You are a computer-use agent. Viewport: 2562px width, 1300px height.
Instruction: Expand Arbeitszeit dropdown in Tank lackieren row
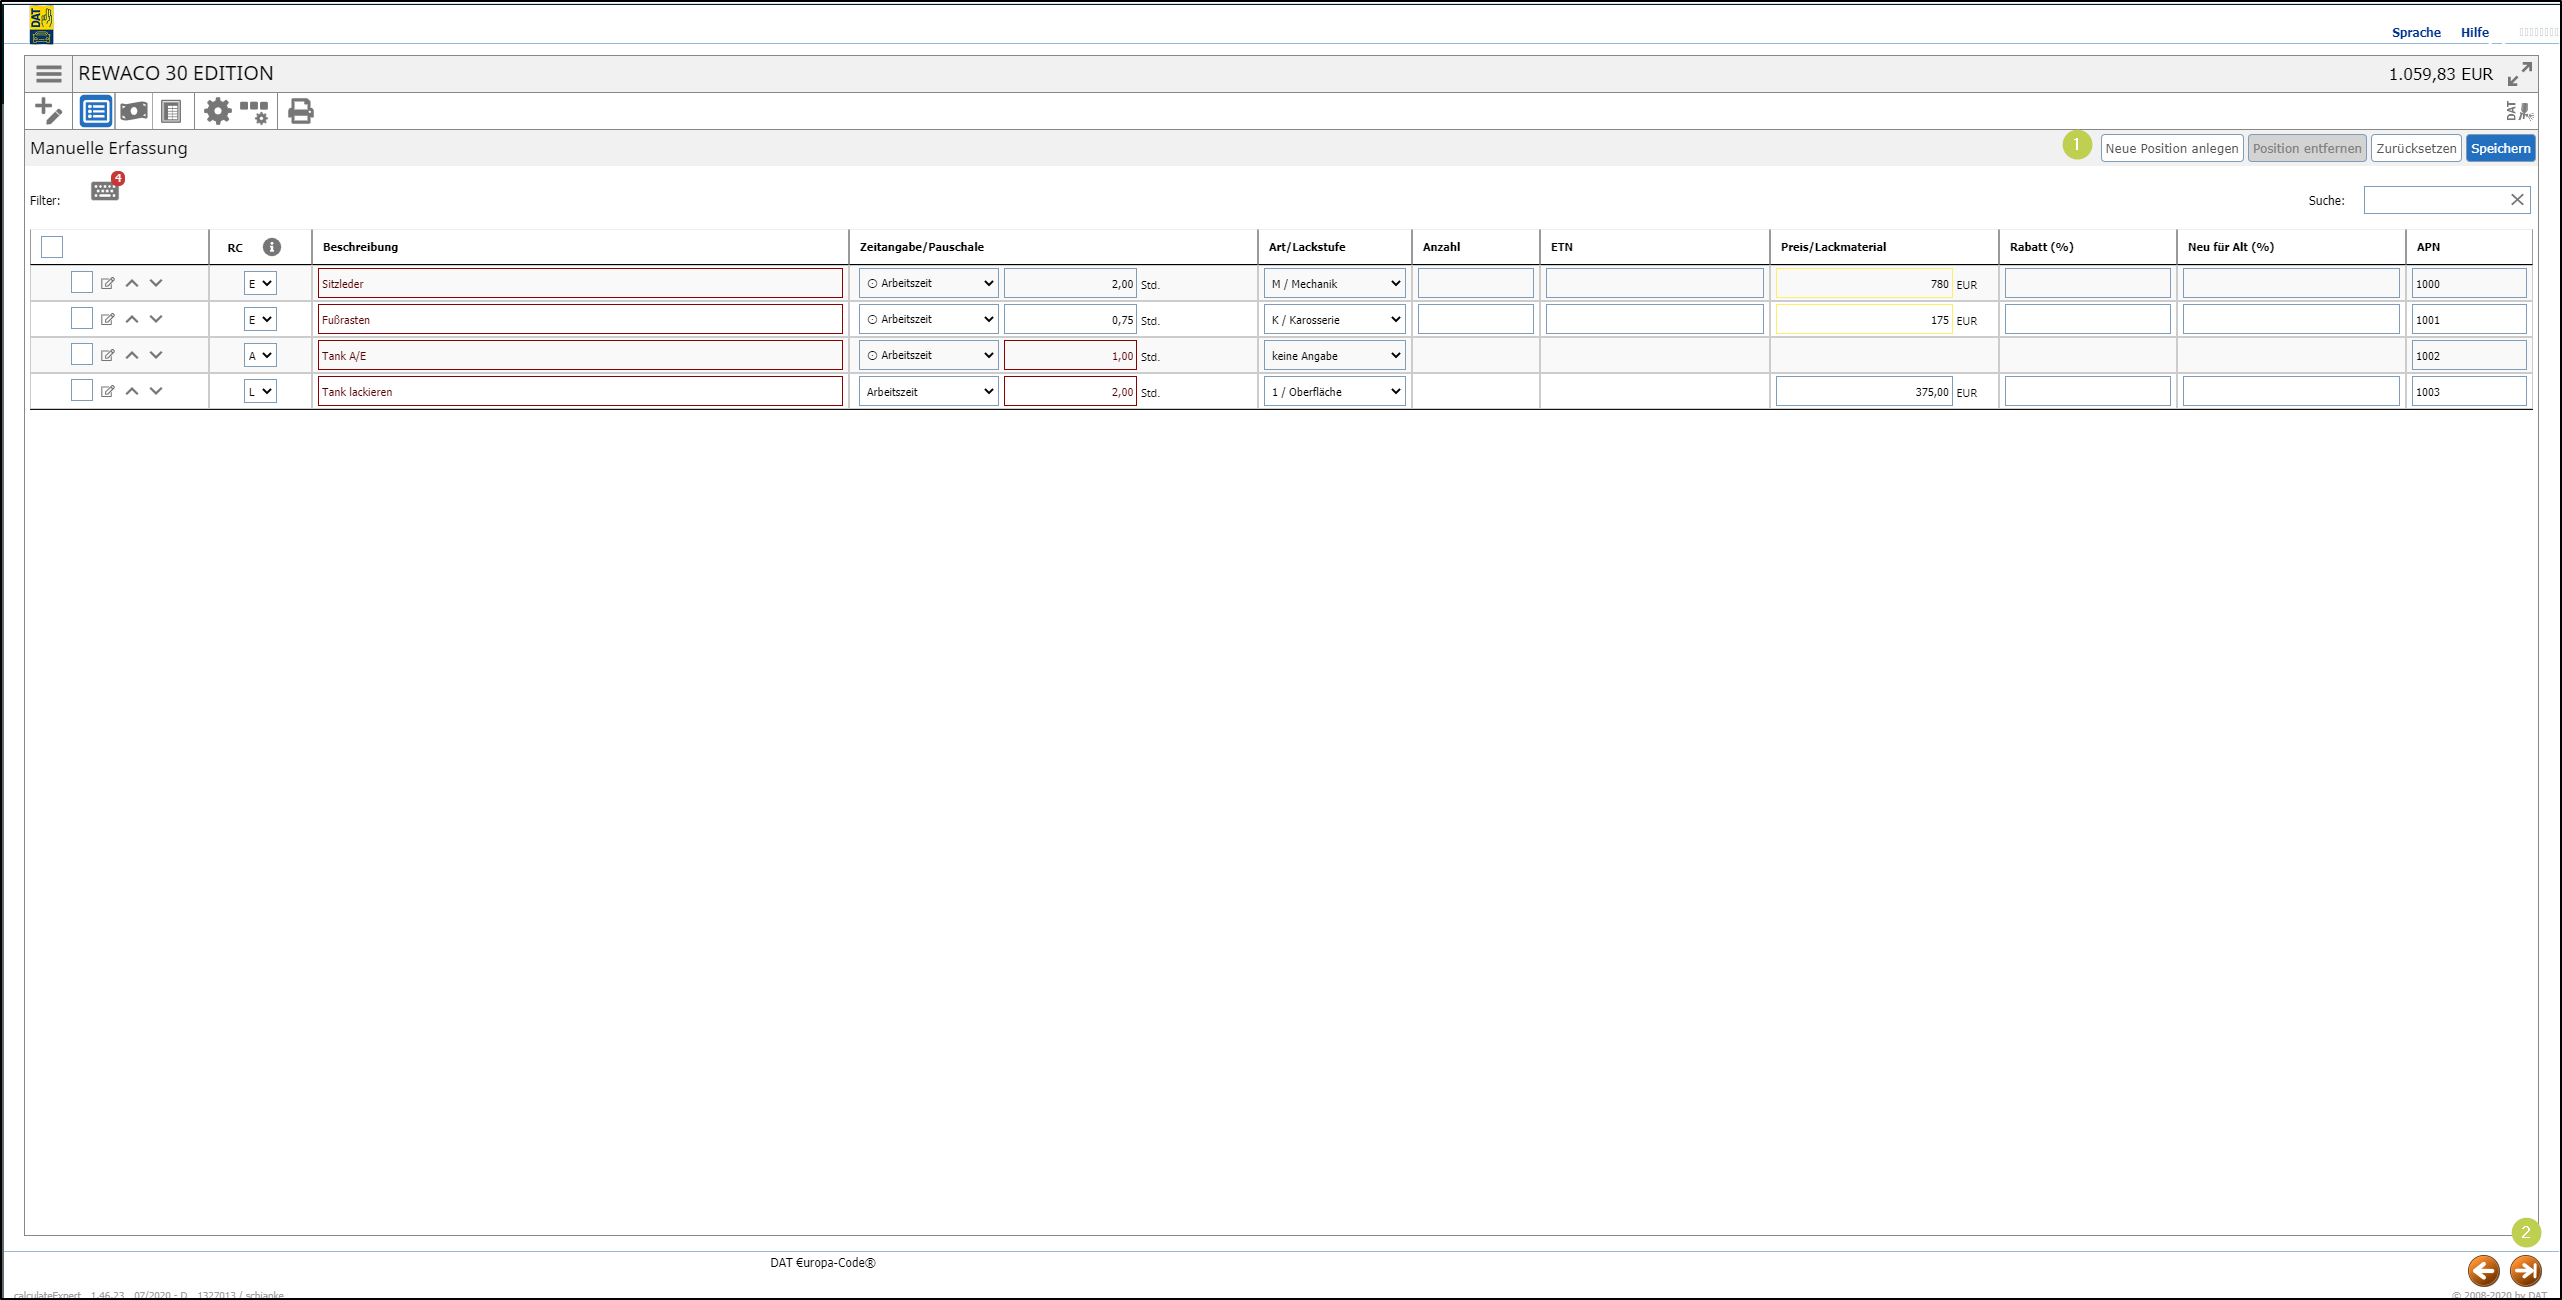click(x=928, y=392)
